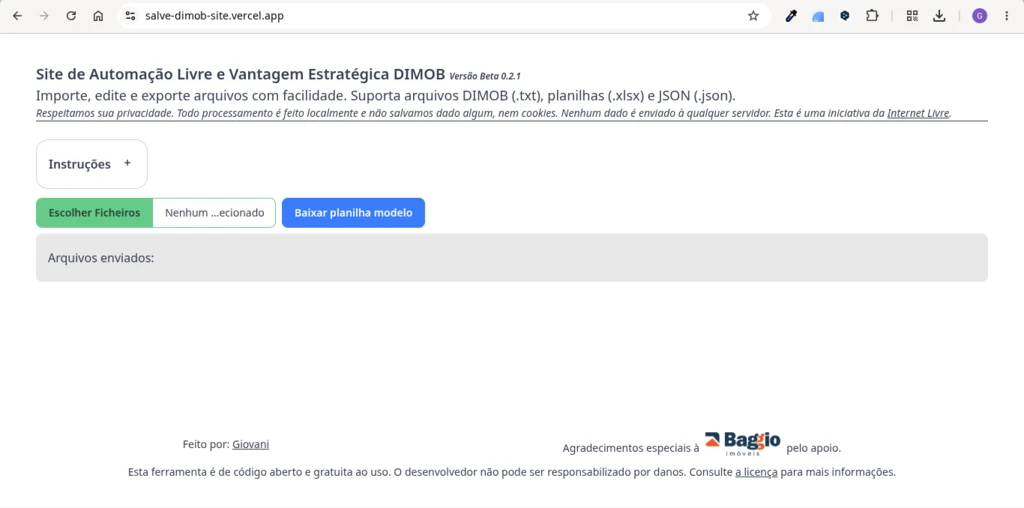
Task: Open the blue folder-shaped extension icon
Action: (x=818, y=16)
